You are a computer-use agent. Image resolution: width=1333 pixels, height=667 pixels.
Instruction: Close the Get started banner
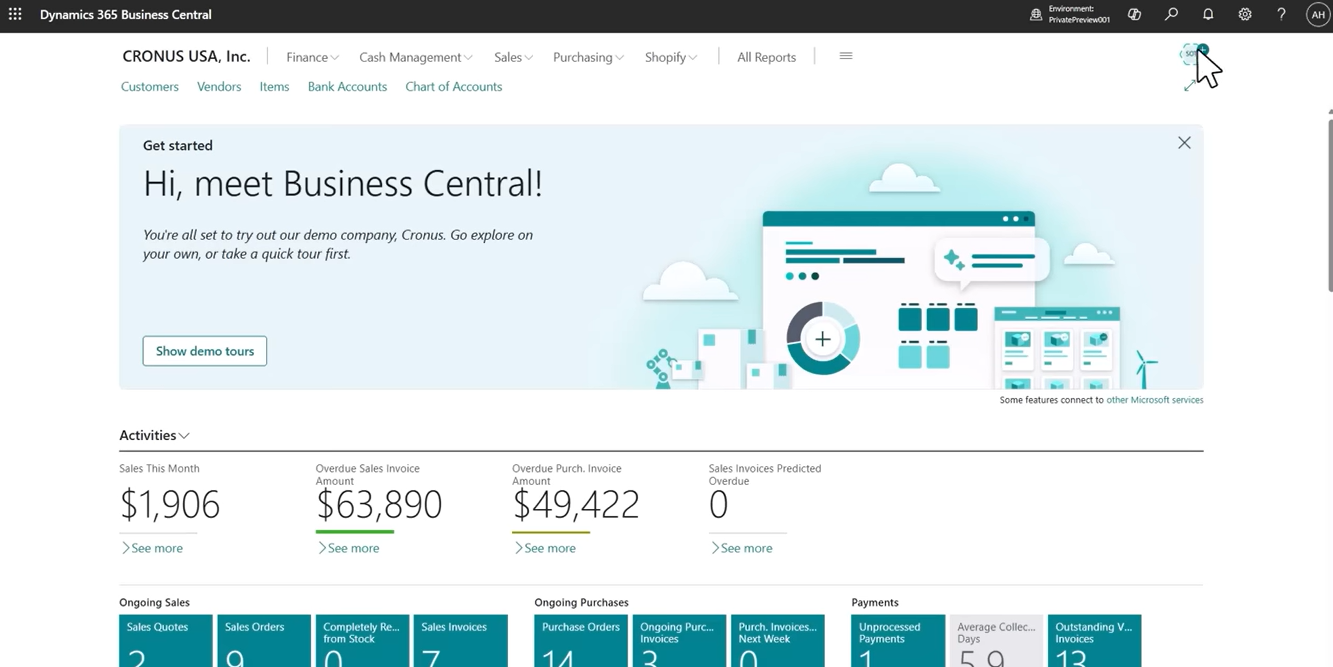[1184, 143]
